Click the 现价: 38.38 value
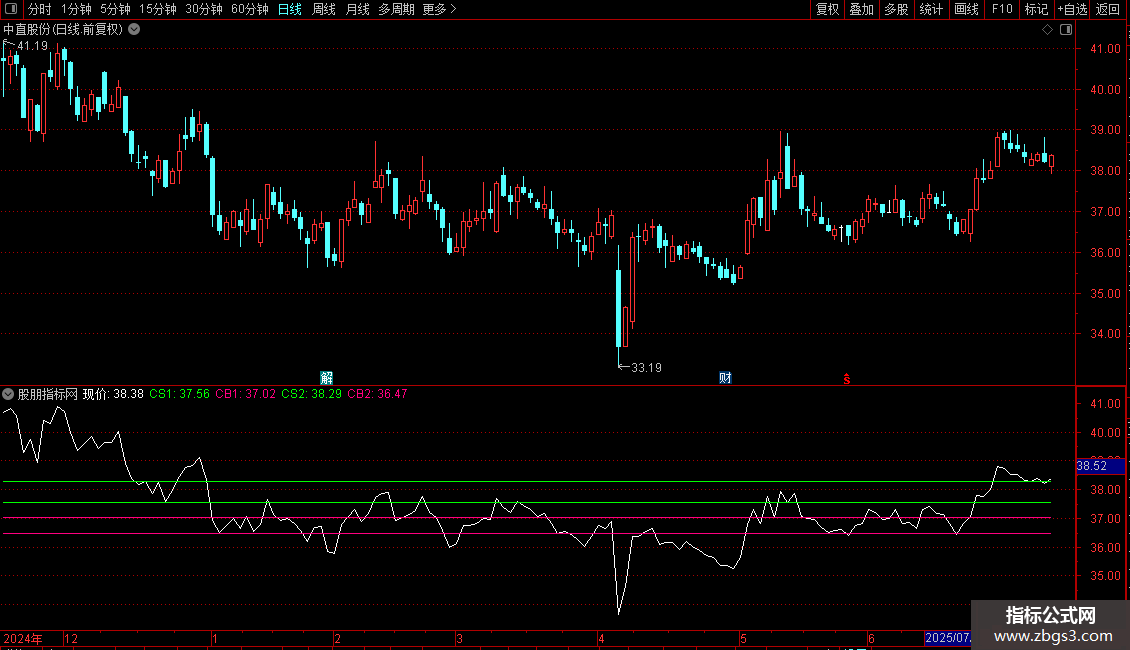 (x=113, y=394)
